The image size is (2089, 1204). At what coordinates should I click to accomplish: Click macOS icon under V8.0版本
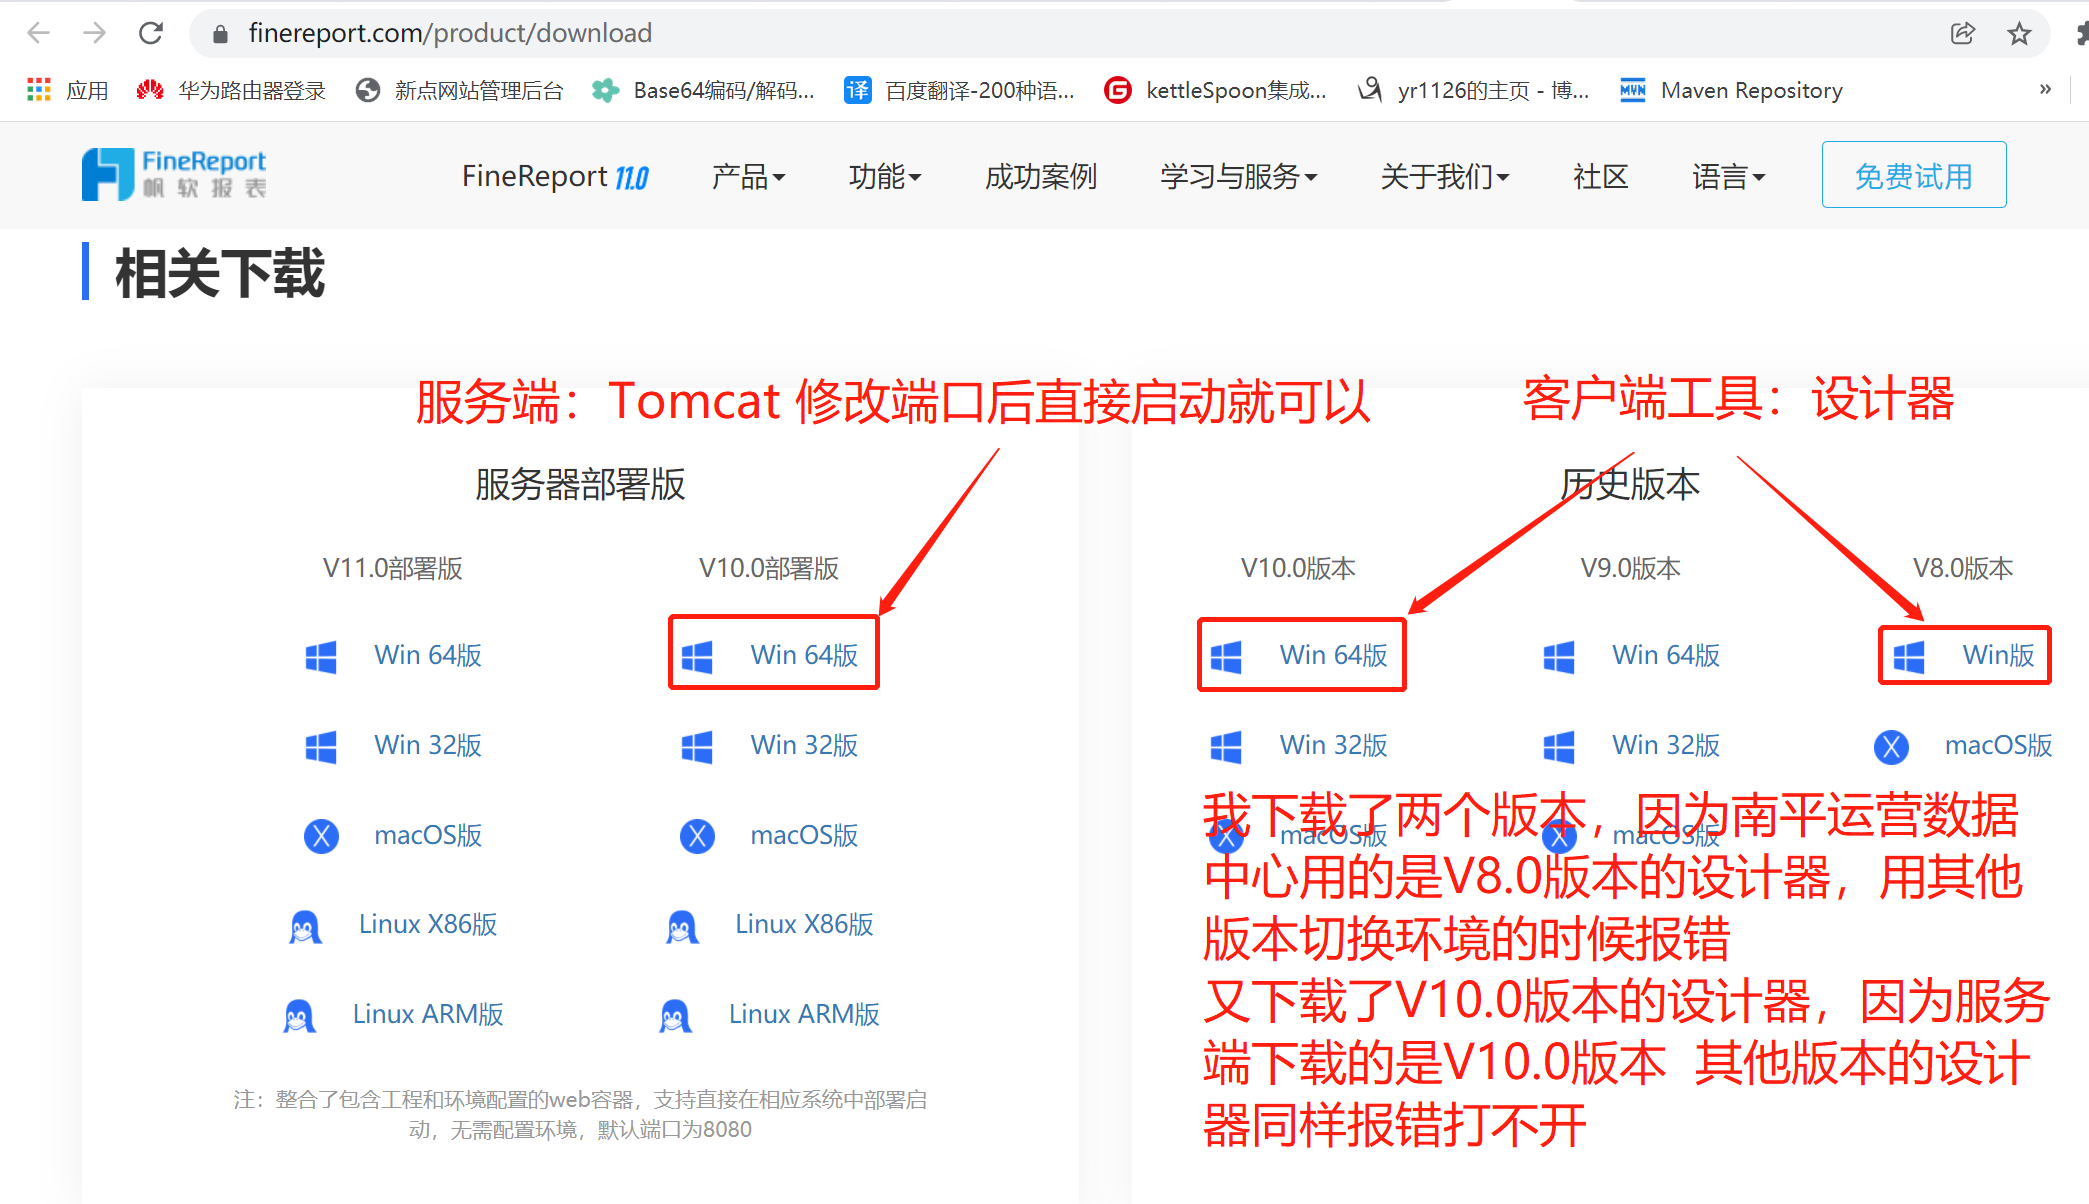(x=1891, y=746)
